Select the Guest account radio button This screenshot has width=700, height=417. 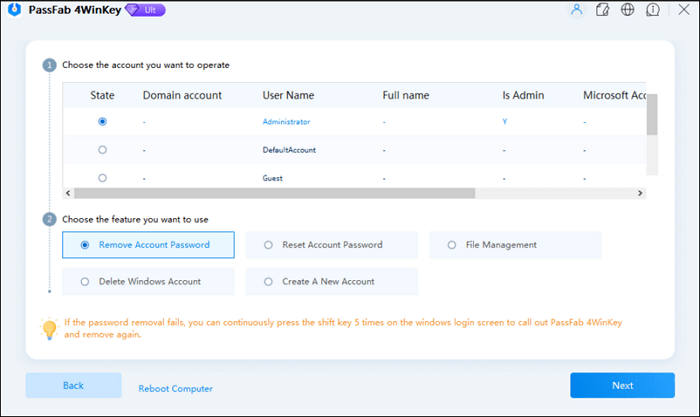pyautogui.click(x=102, y=177)
